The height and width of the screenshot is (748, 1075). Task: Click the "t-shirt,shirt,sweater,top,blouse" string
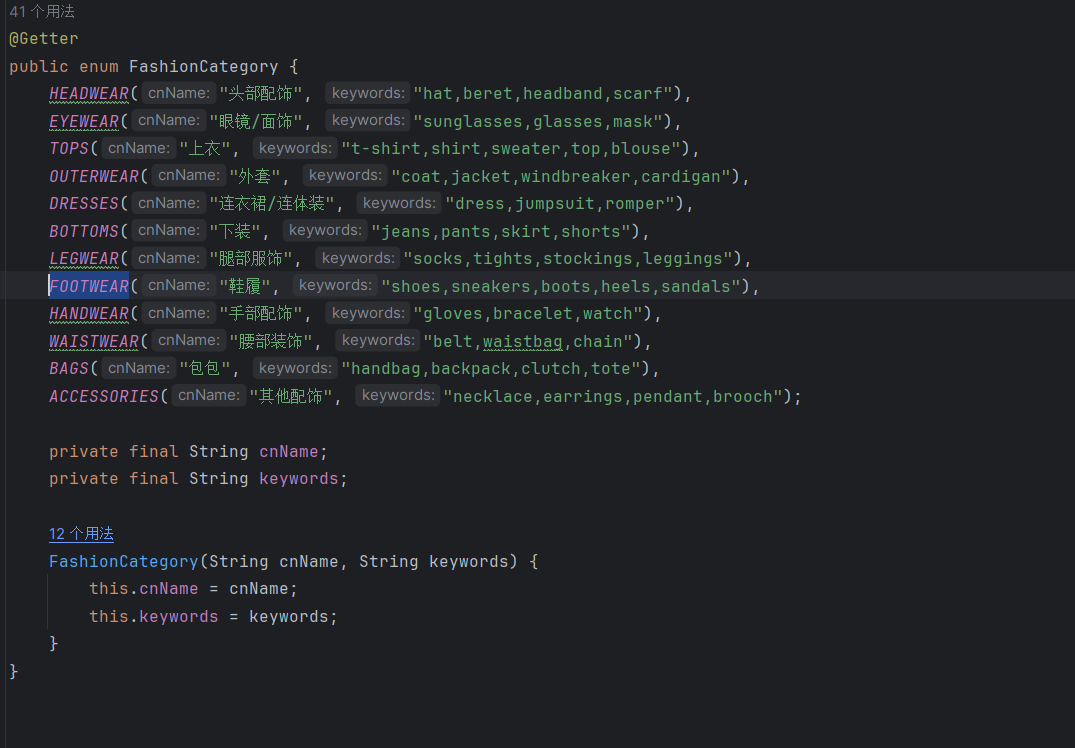pyautogui.click(x=511, y=149)
